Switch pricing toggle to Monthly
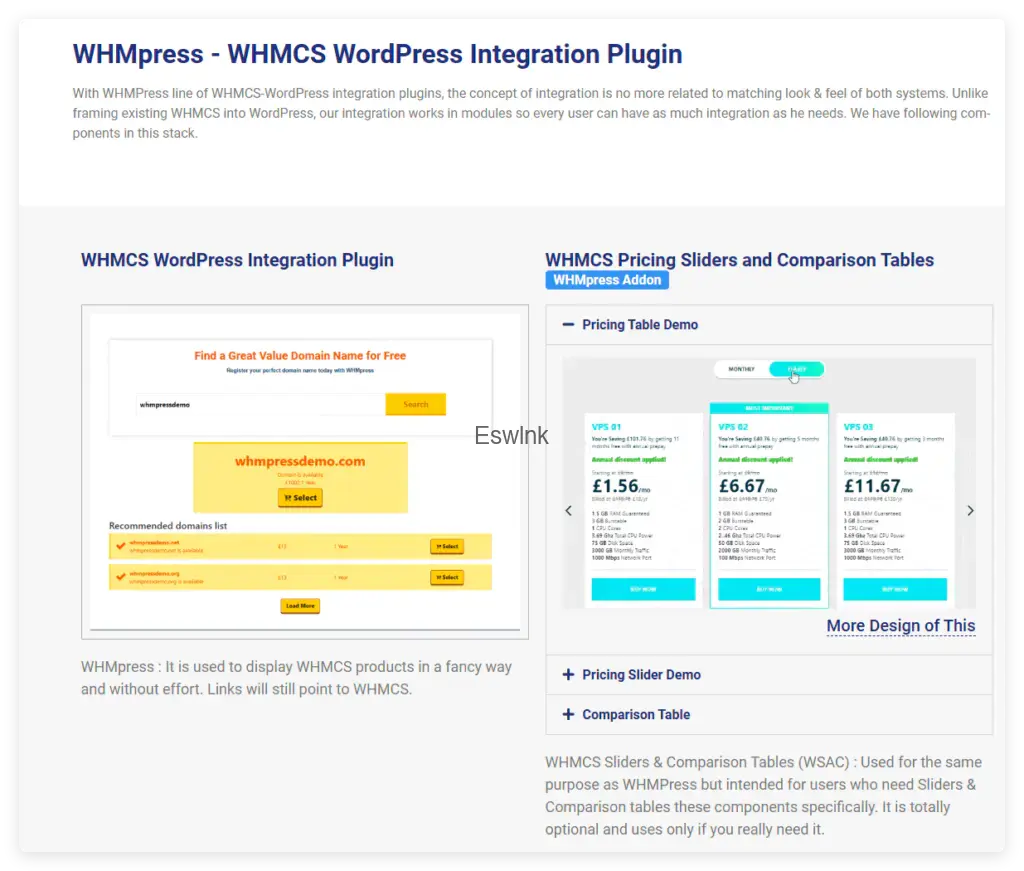The height and width of the screenshot is (871, 1024). (742, 369)
